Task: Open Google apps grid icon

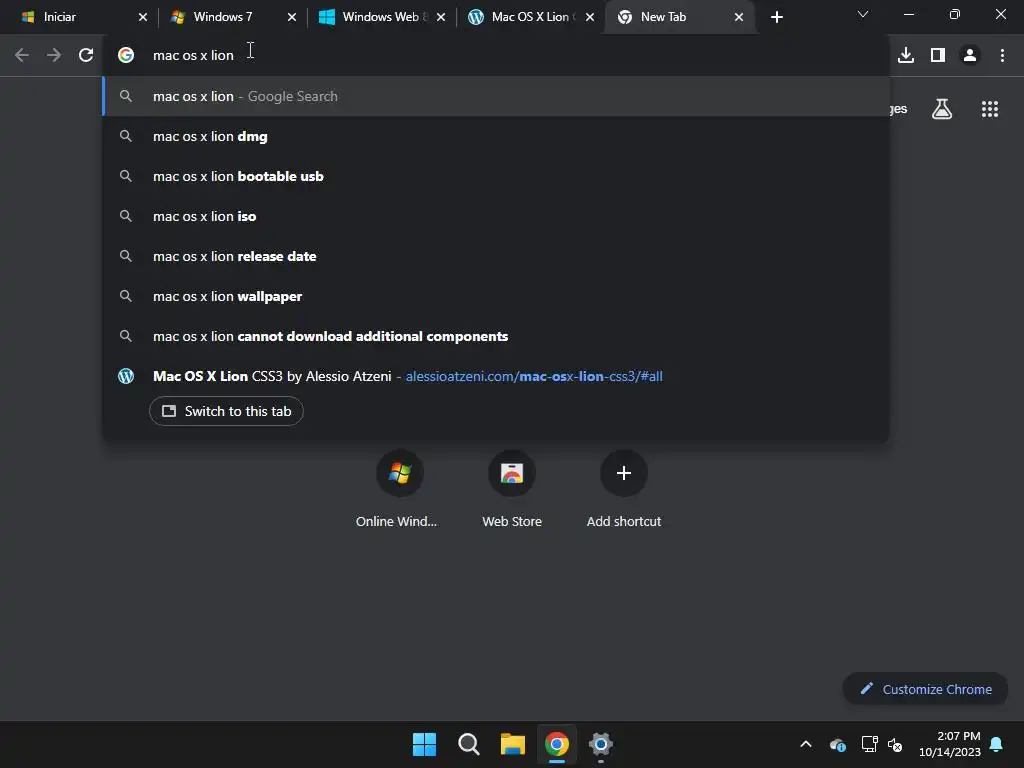Action: (x=990, y=109)
